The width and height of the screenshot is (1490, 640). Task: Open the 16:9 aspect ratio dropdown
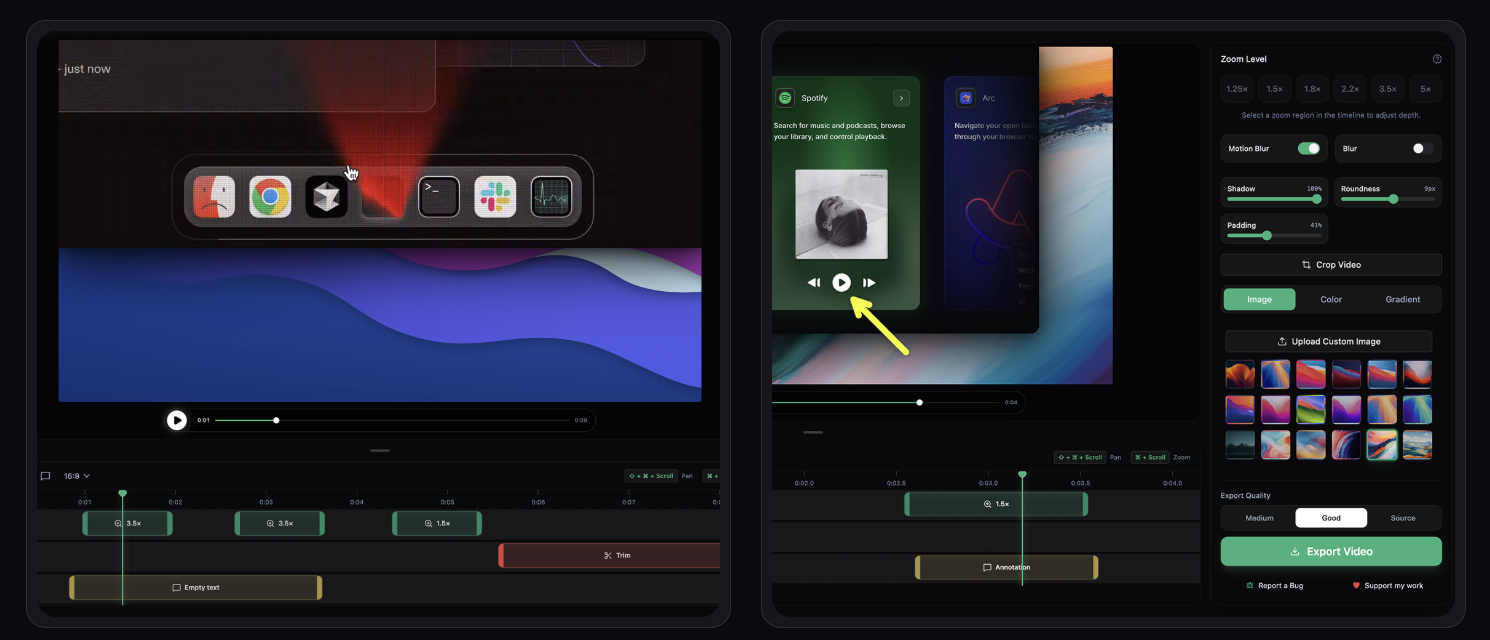[77, 476]
